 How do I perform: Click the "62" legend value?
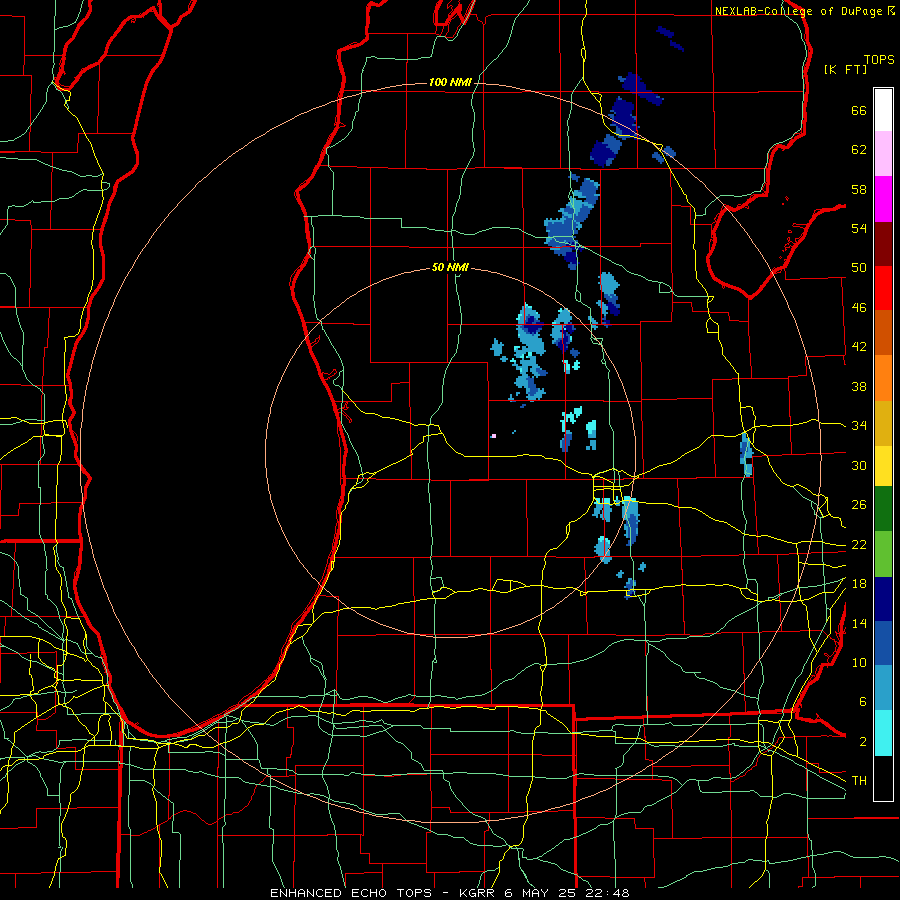tap(859, 150)
